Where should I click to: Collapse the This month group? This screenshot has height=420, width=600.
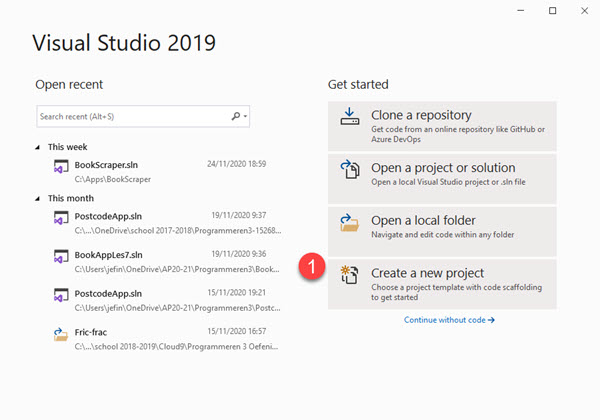(x=39, y=198)
